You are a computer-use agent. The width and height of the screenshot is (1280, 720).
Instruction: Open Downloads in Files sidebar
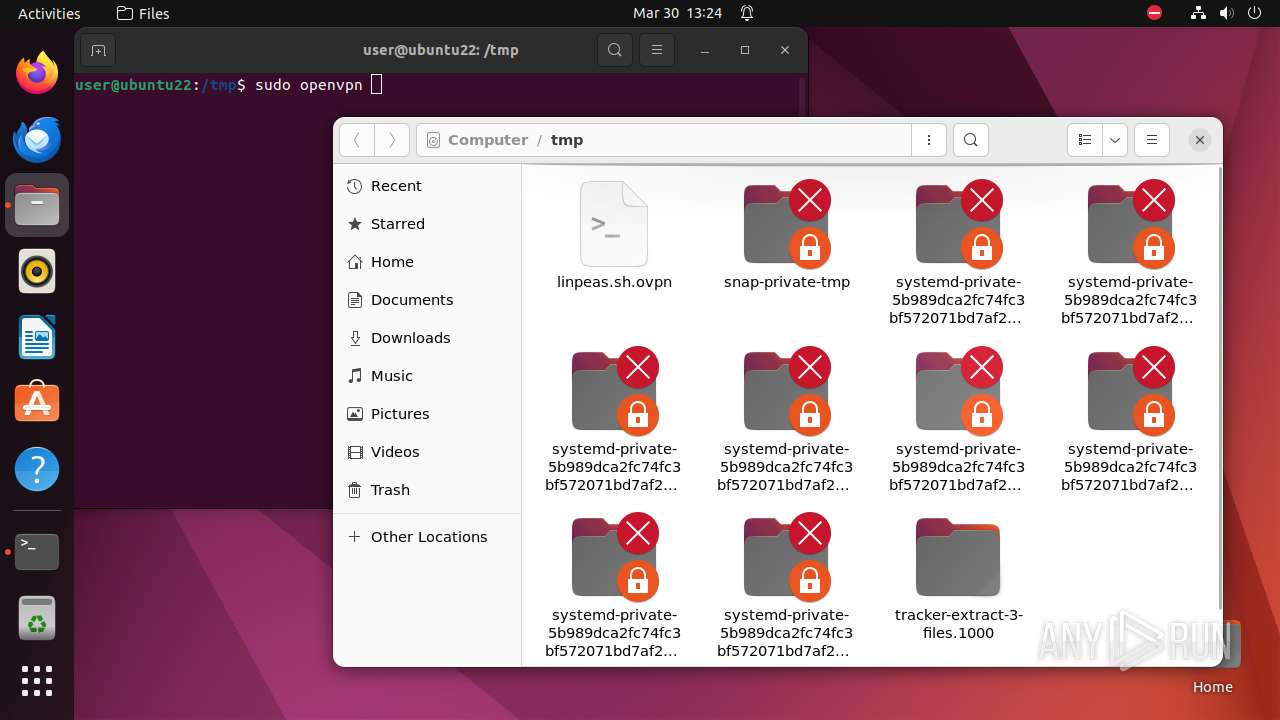pos(427,338)
